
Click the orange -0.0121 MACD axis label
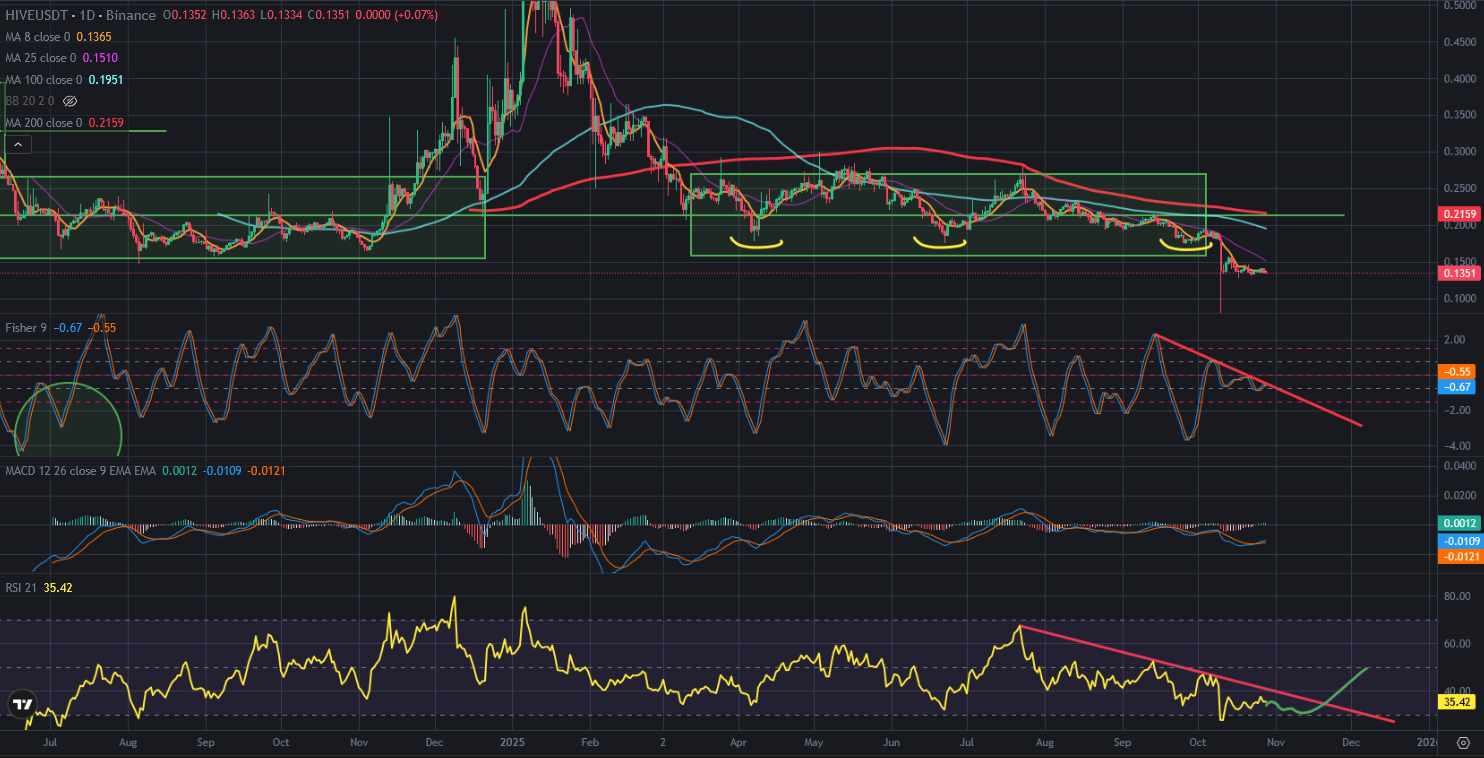pos(1459,557)
